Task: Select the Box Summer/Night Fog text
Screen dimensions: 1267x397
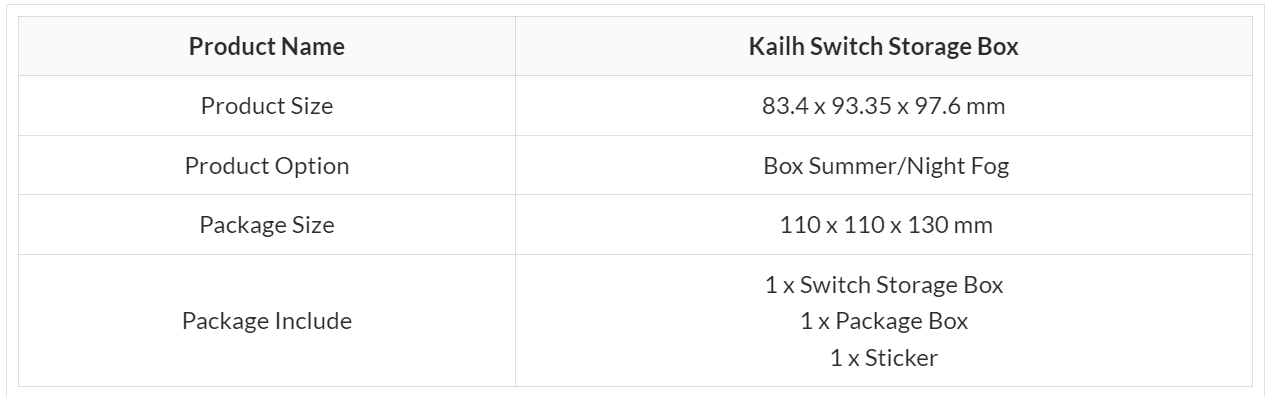Action: pyautogui.click(x=886, y=165)
